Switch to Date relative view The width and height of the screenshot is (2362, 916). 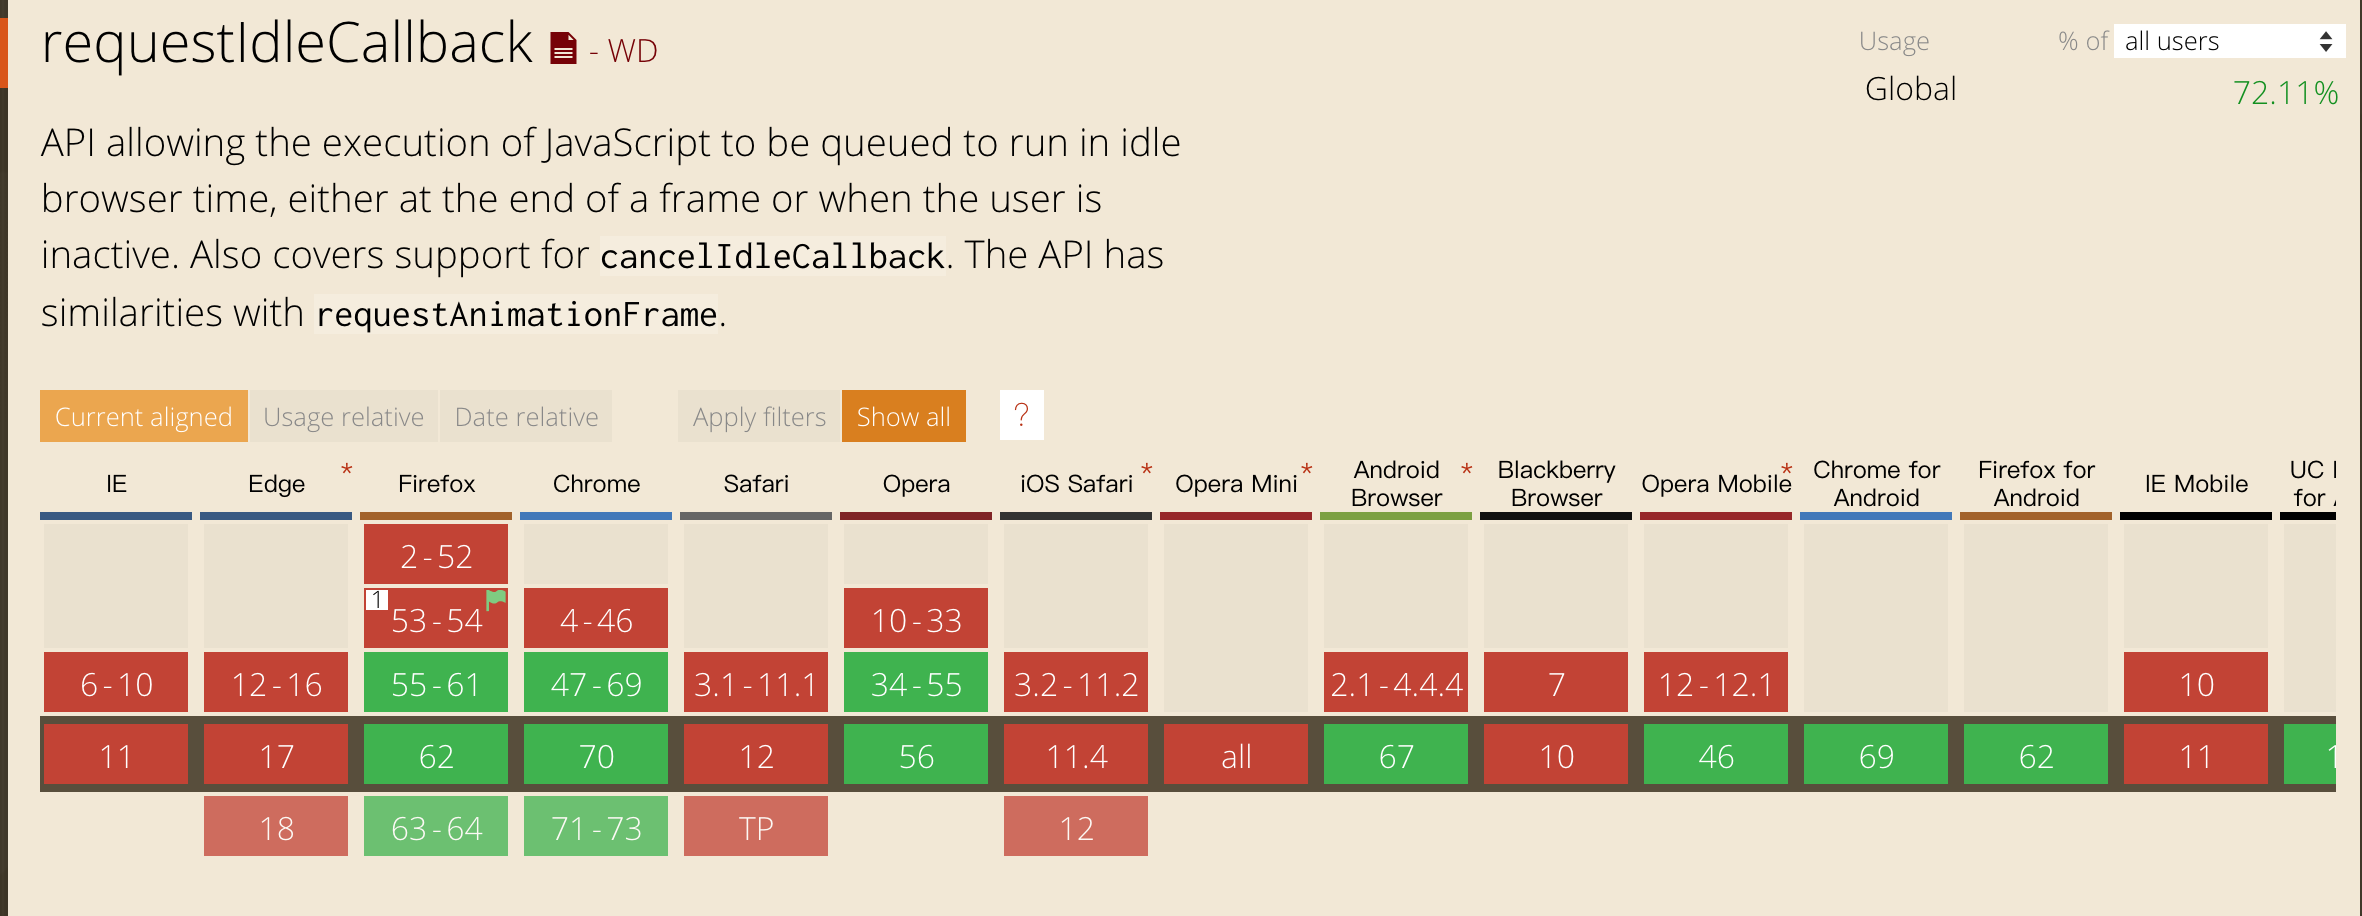(526, 416)
